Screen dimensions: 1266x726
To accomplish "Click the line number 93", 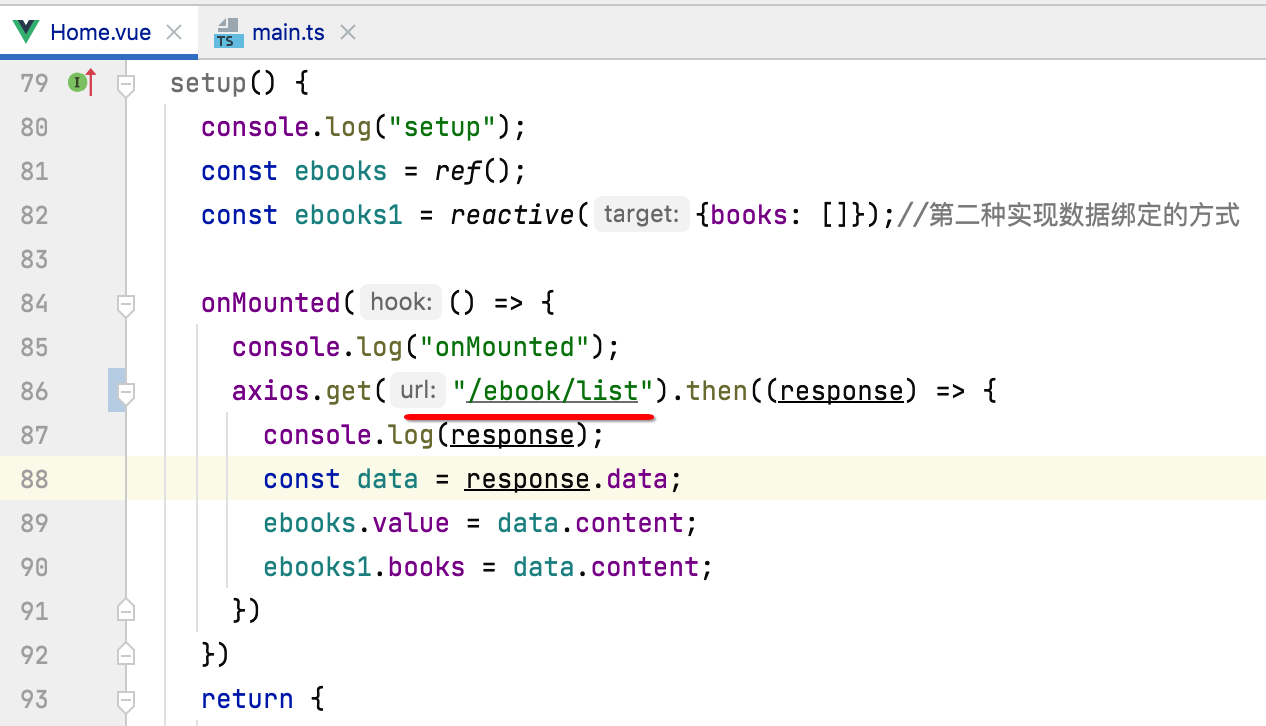I will (x=34, y=699).
